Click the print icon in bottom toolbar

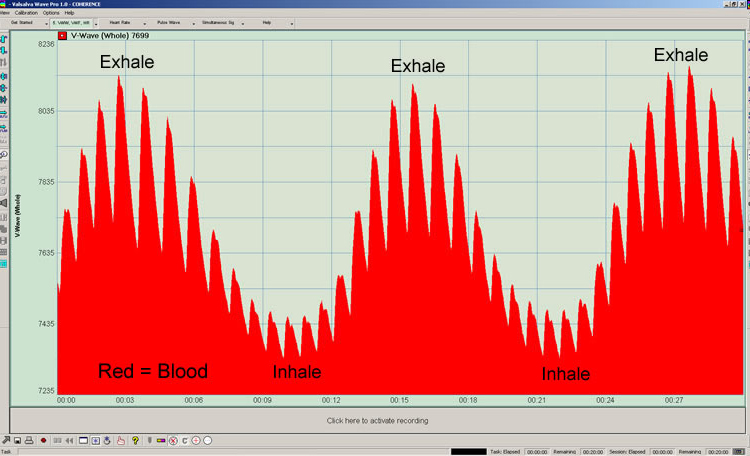30,441
